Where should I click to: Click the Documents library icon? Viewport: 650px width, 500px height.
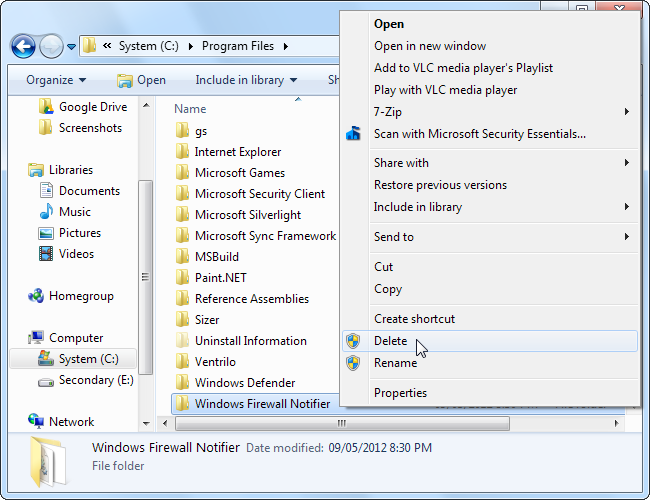coord(46,190)
